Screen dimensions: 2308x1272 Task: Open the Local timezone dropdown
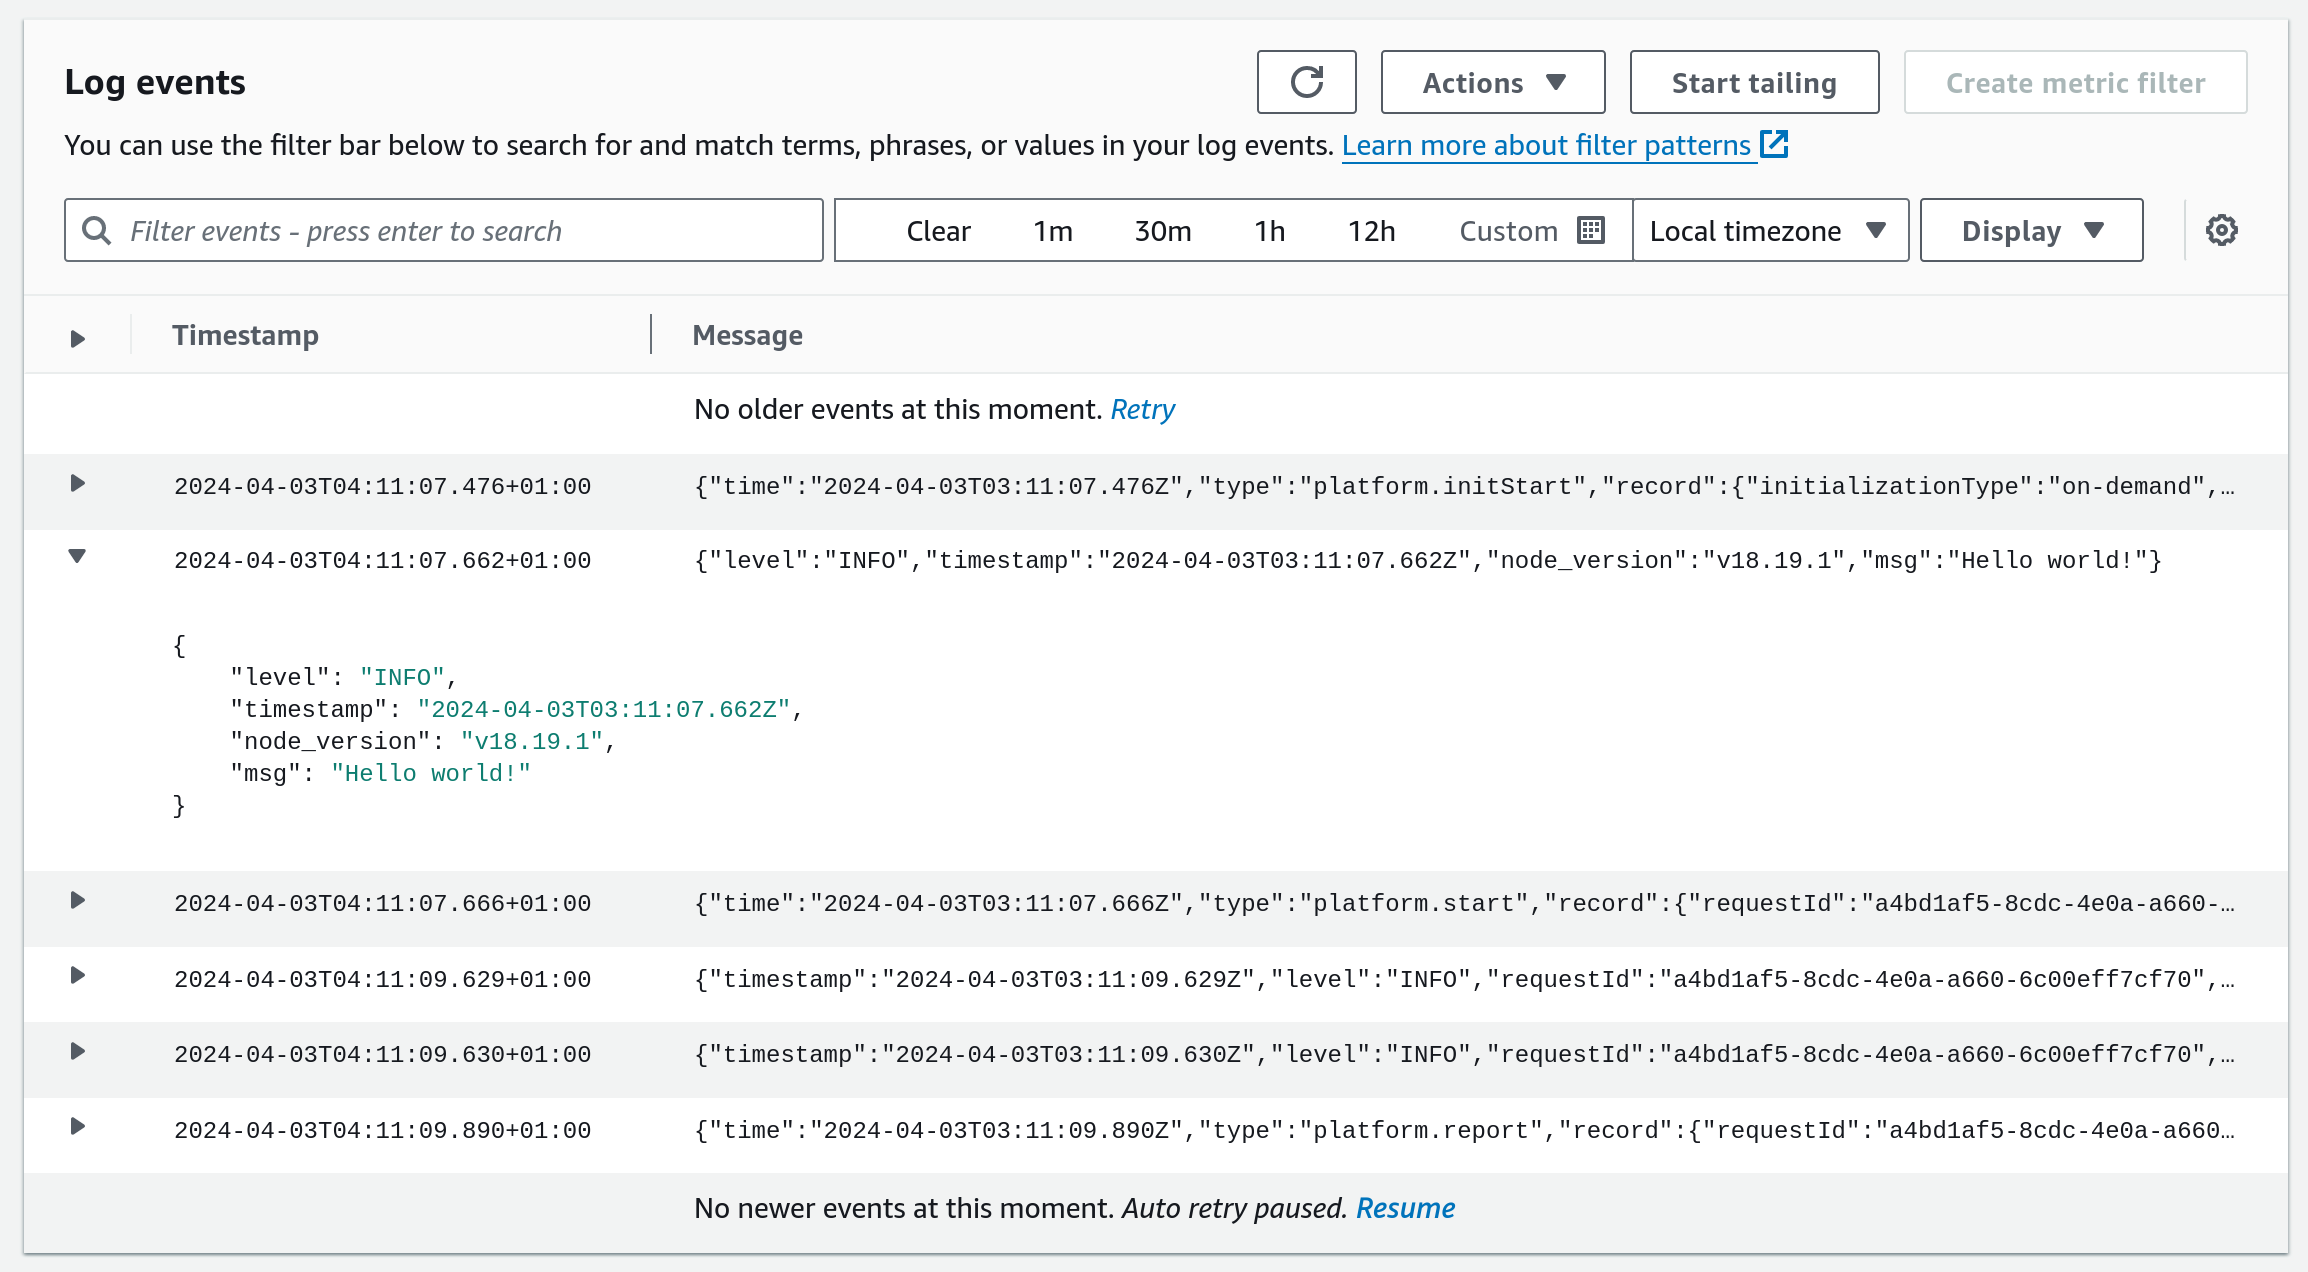point(1769,230)
